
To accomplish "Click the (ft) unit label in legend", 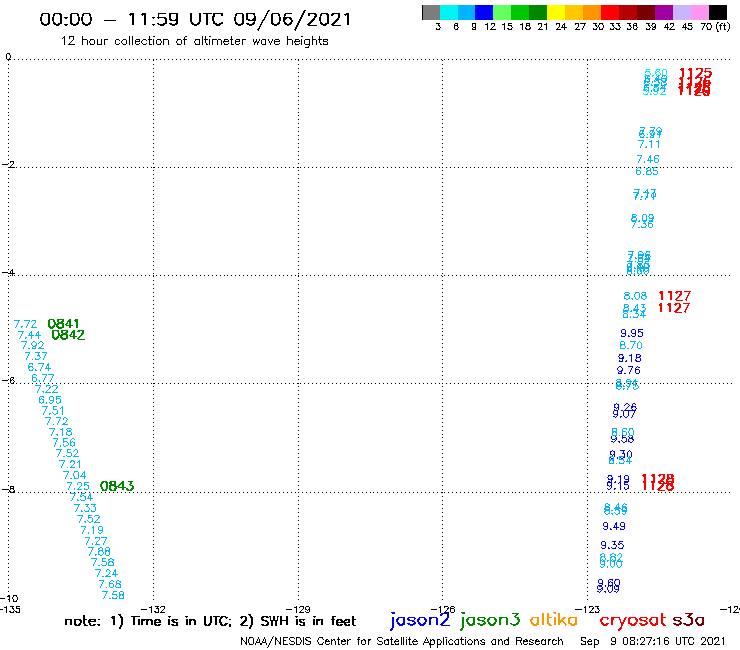I will coord(723,26).
